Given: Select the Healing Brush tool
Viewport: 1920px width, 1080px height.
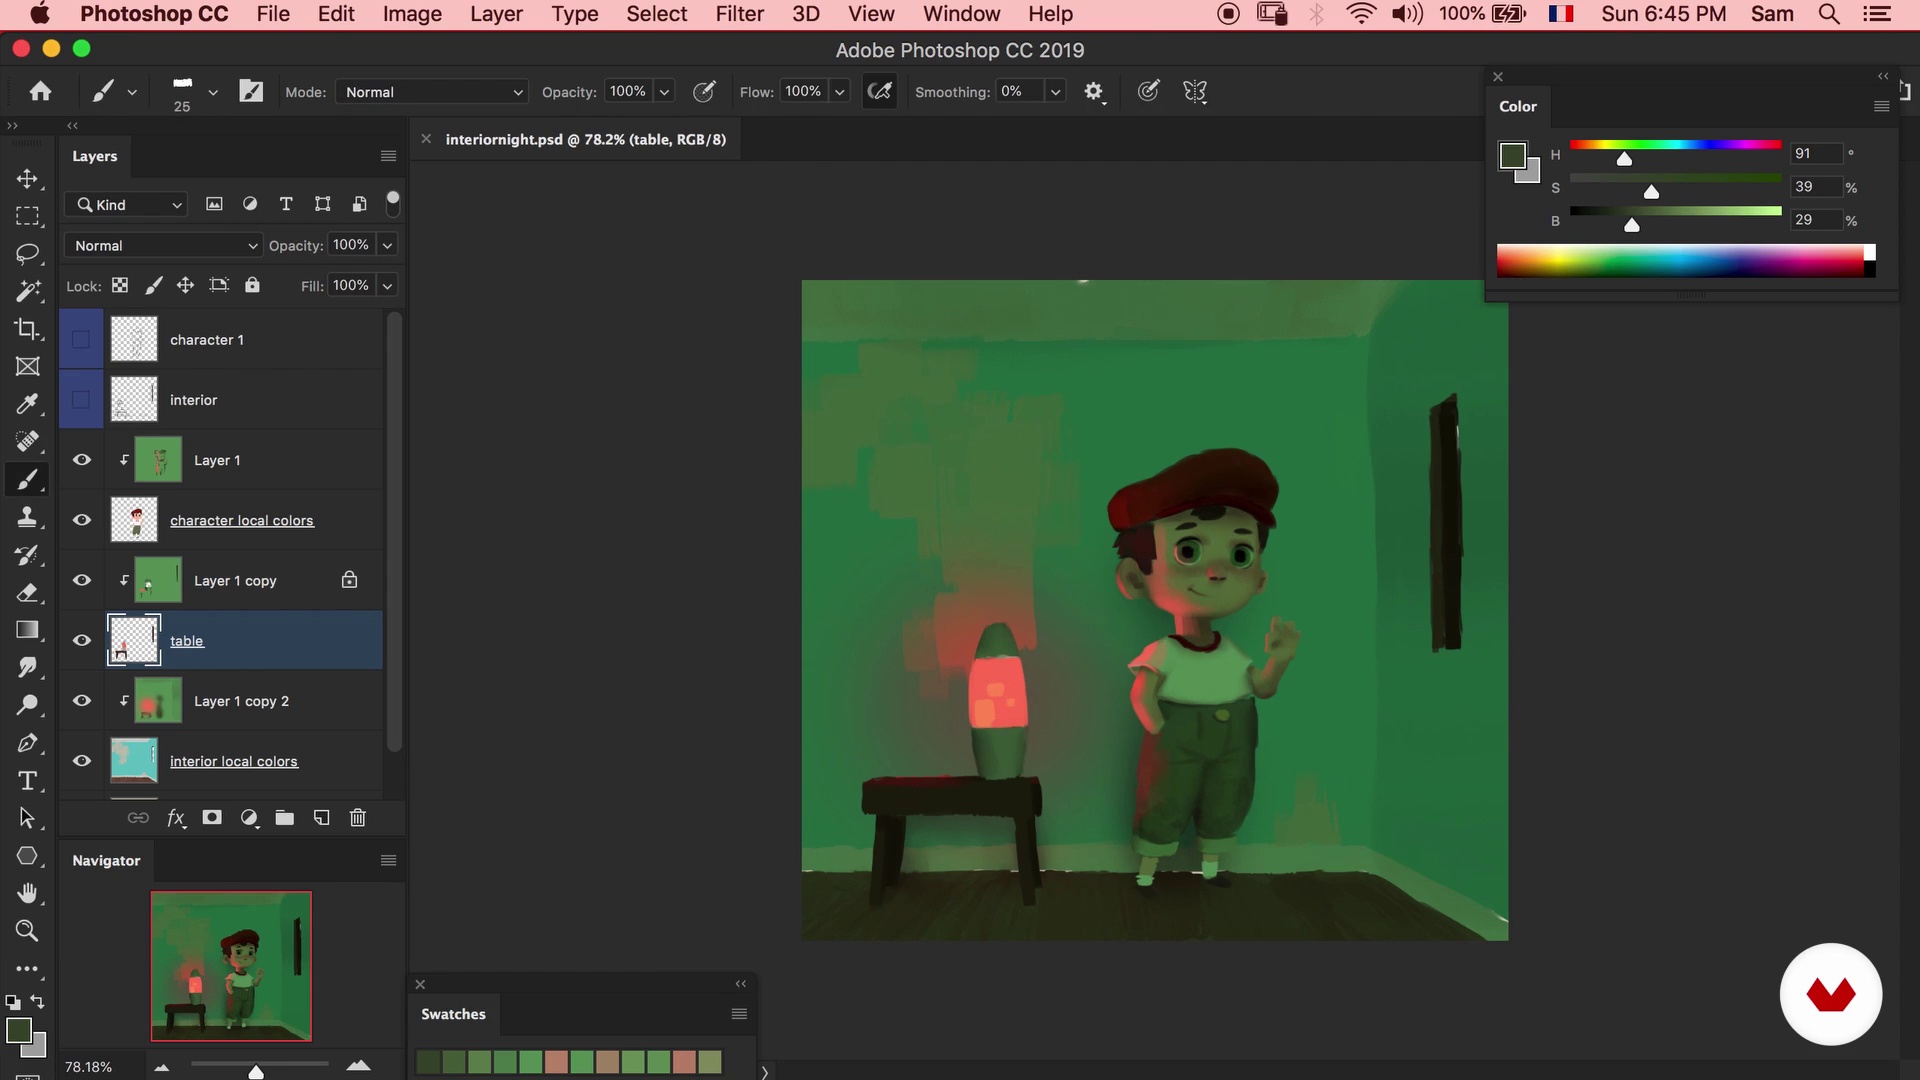Looking at the screenshot, I should (27, 442).
